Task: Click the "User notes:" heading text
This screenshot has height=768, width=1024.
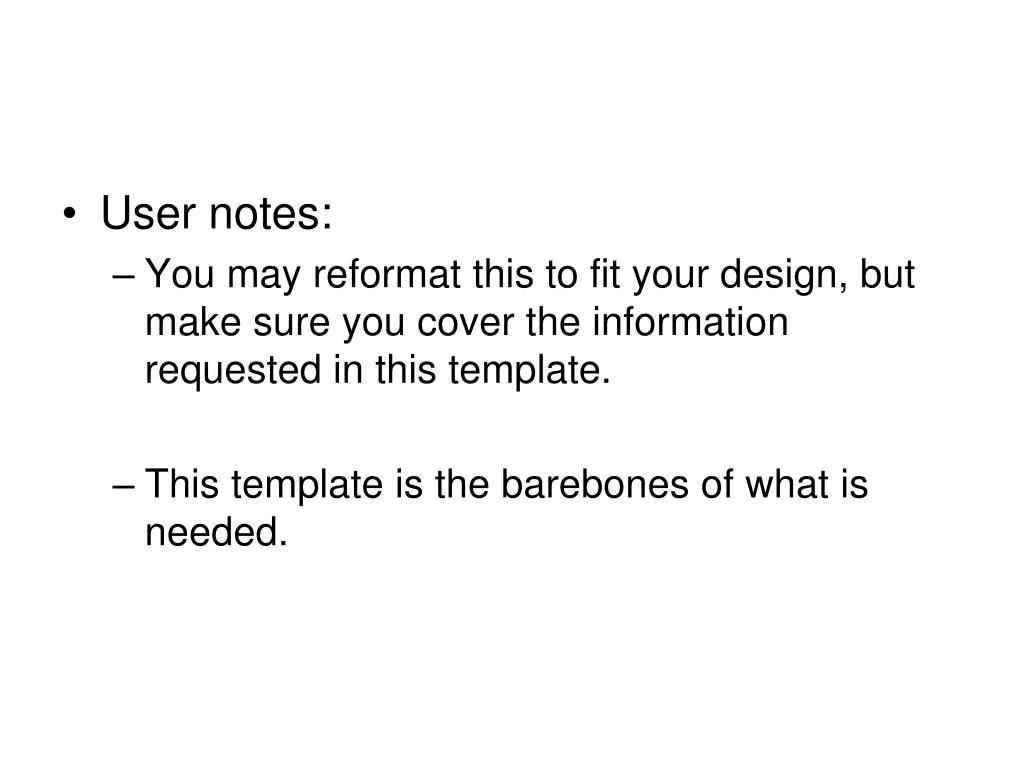Action: point(217,213)
